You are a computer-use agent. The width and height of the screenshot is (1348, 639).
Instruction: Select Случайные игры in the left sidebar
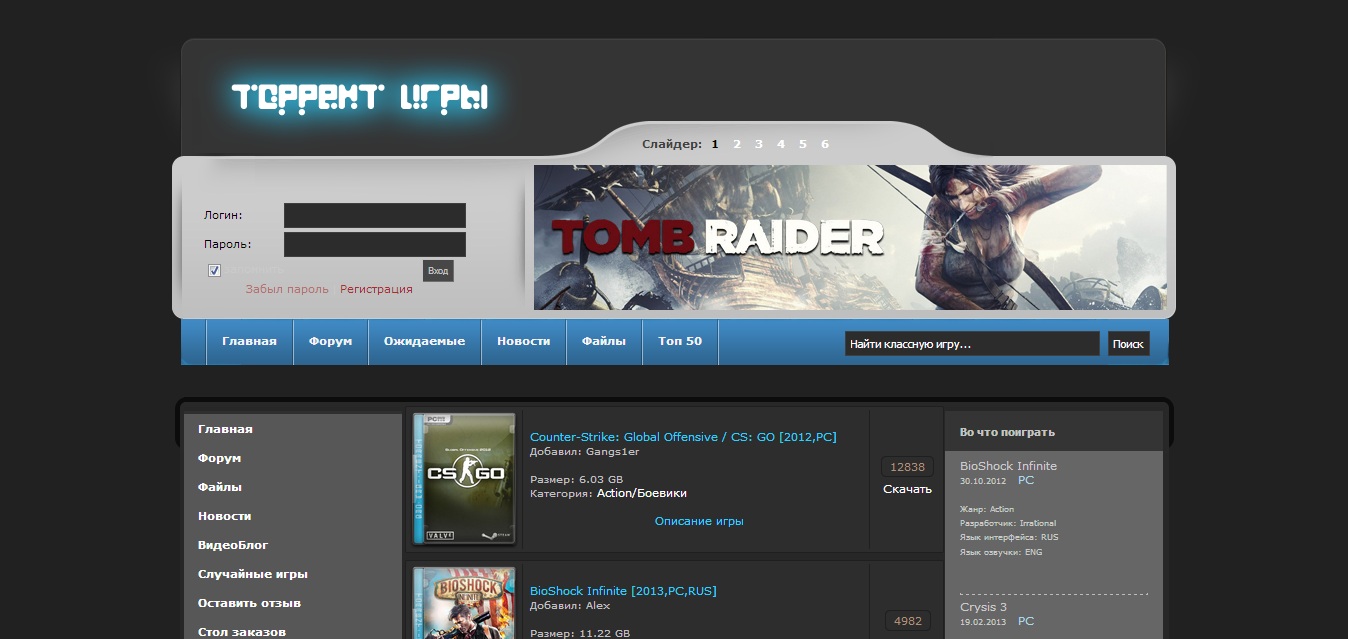click(x=253, y=574)
